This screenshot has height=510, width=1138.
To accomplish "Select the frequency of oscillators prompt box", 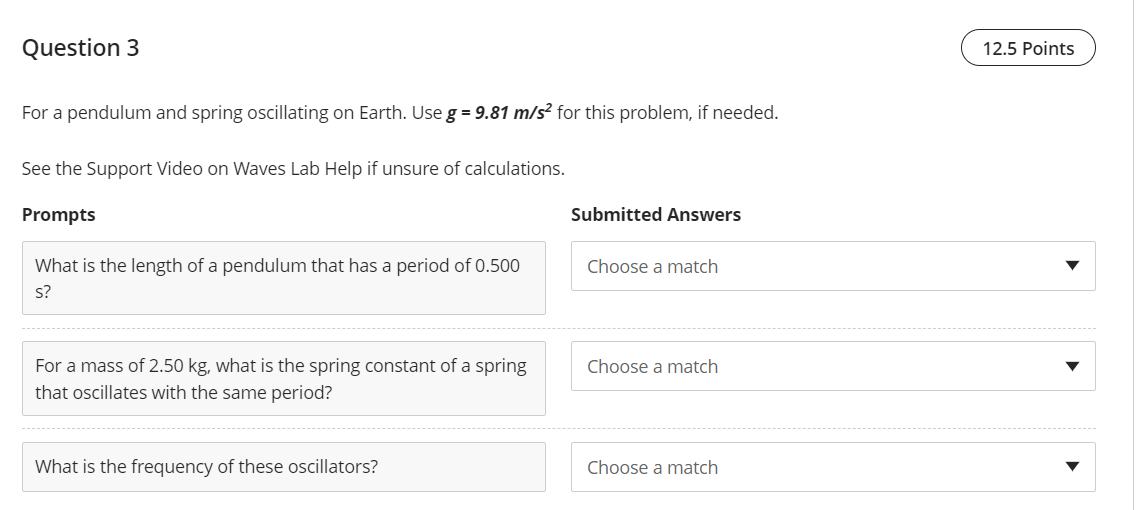I will coord(284,467).
